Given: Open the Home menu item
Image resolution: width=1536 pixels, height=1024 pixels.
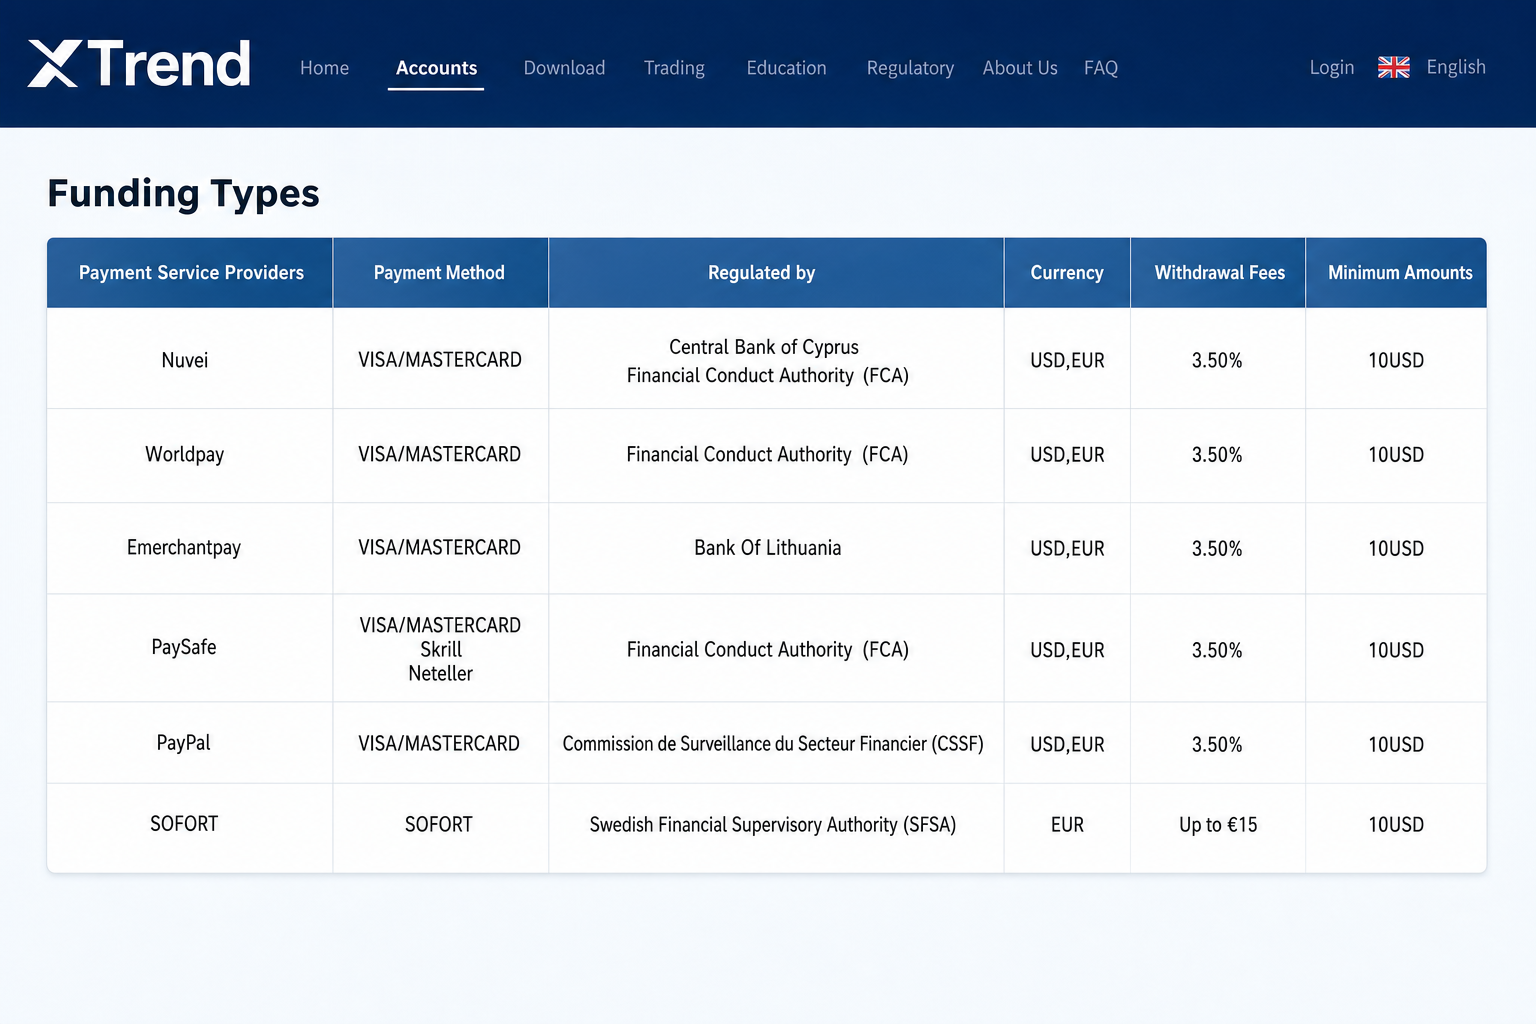Looking at the screenshot, I should click(324, 68).
